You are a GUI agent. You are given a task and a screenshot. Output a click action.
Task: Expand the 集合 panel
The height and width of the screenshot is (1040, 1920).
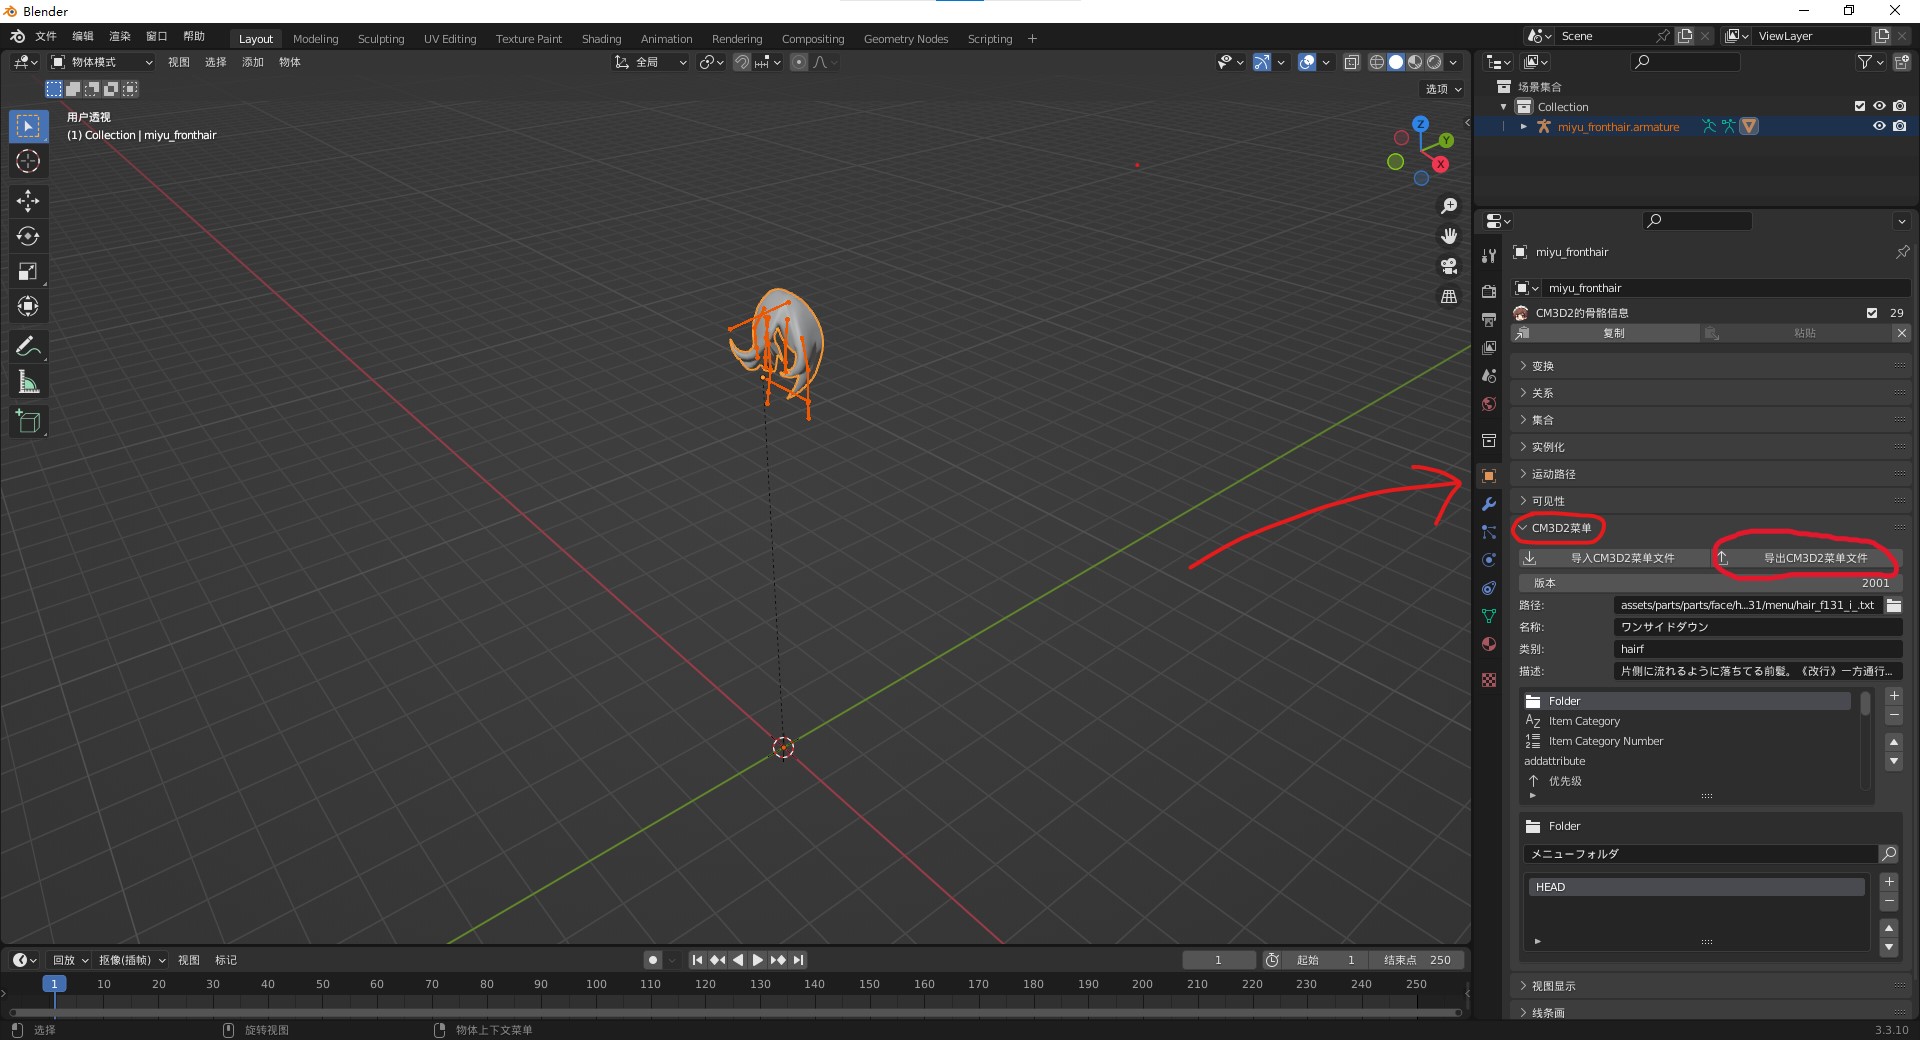(x=1710, y=420)
